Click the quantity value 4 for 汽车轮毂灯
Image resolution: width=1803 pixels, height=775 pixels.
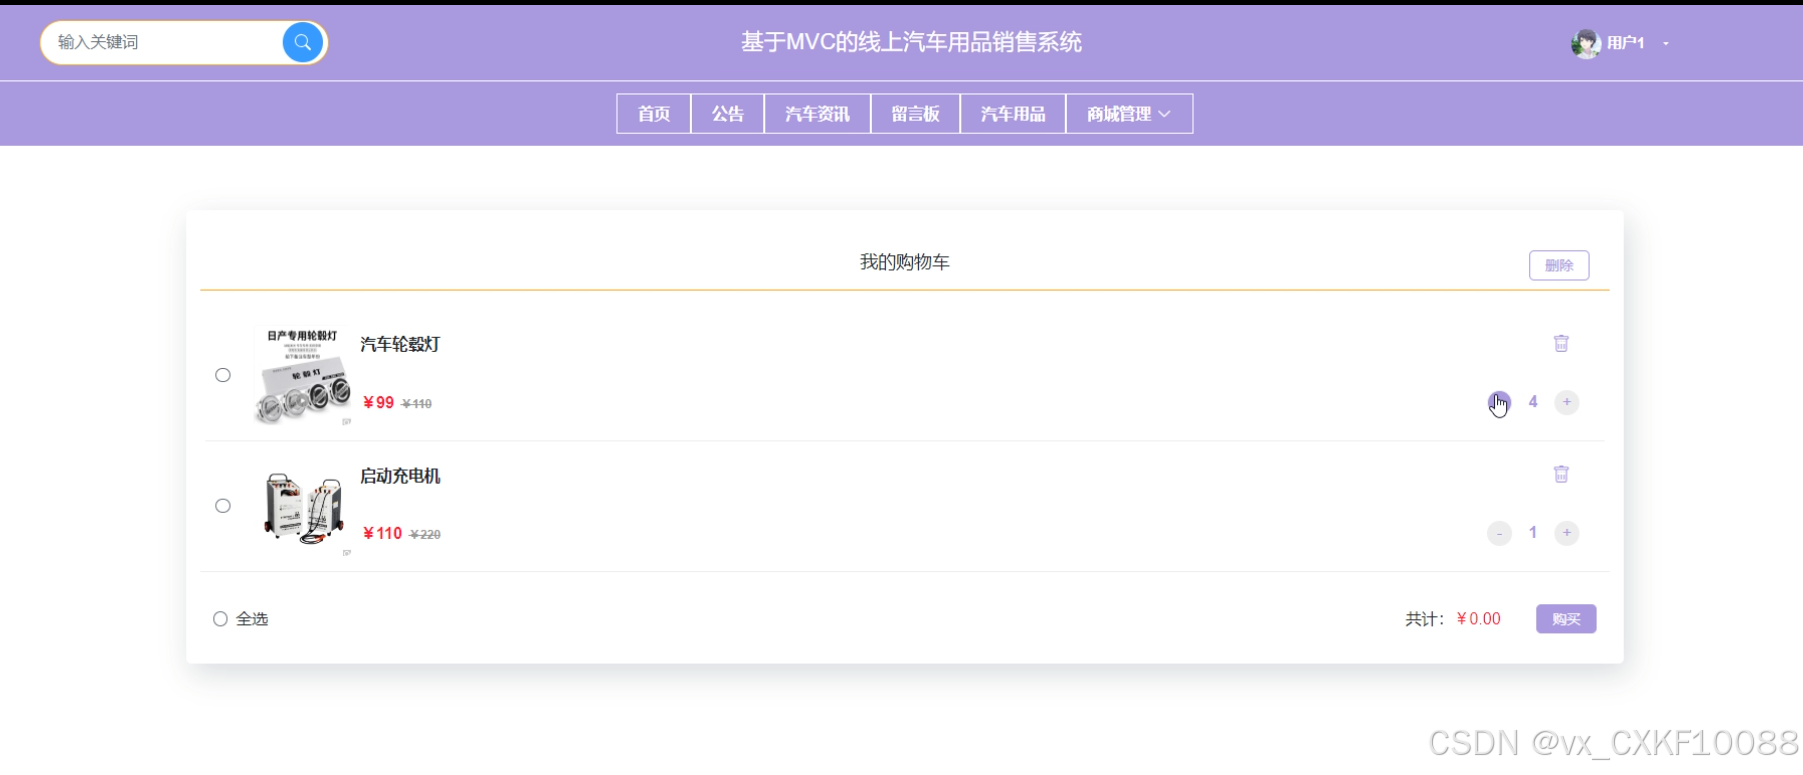pyautogui.click(x=1533, y=402)
